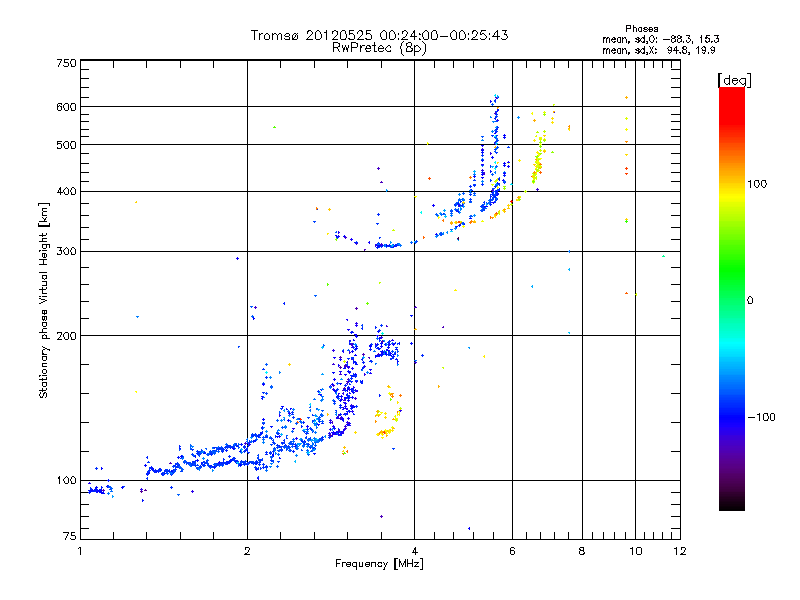Click the '100' colorbar tick label
Screen dimensions: 800x600
757,184
